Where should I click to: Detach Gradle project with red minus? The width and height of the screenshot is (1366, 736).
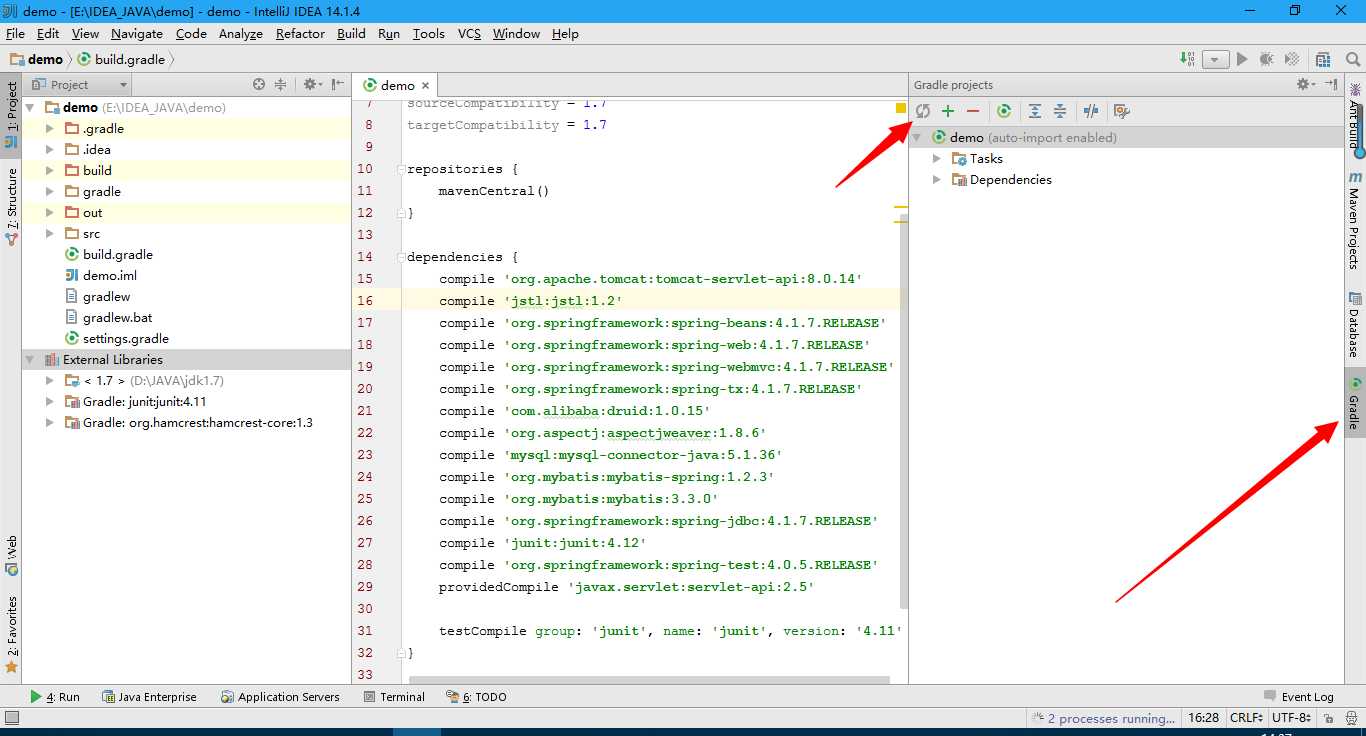tap(973, 111)
